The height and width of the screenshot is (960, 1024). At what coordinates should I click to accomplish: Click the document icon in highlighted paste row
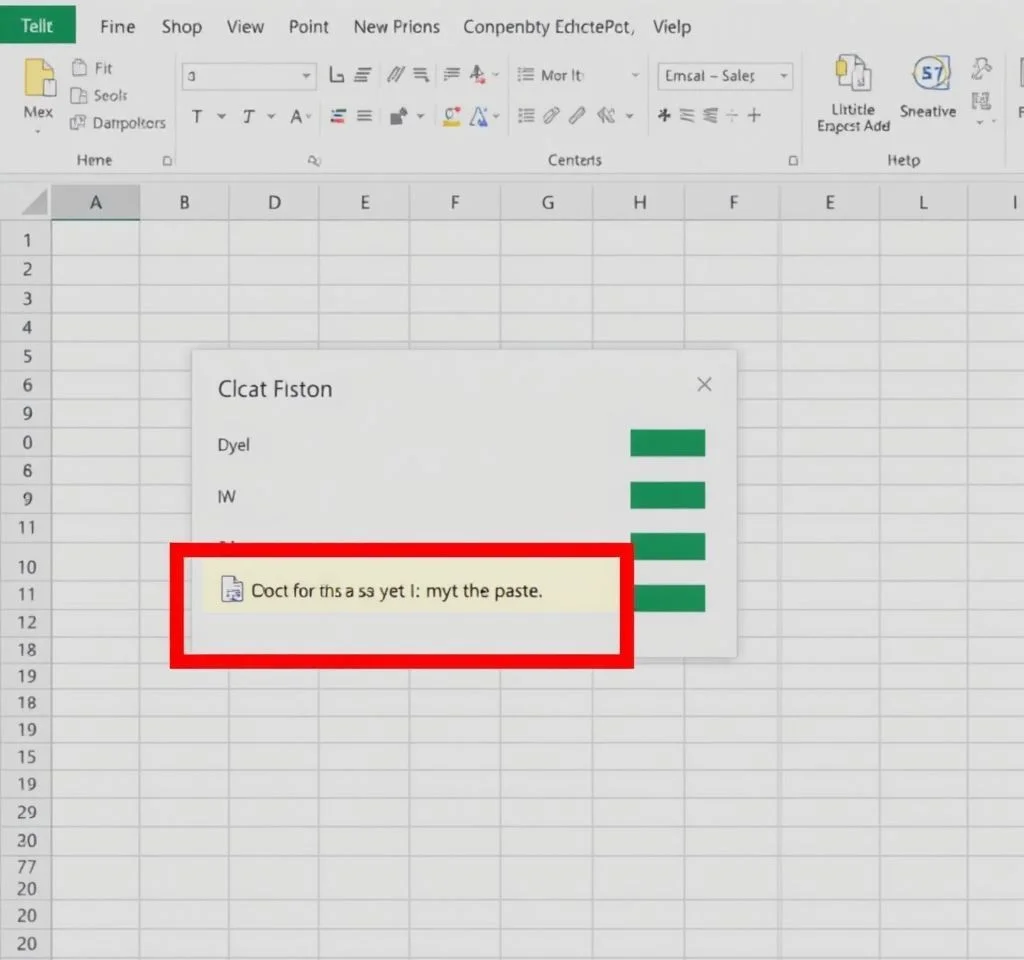pyautogui.click(x=232, y=591)
